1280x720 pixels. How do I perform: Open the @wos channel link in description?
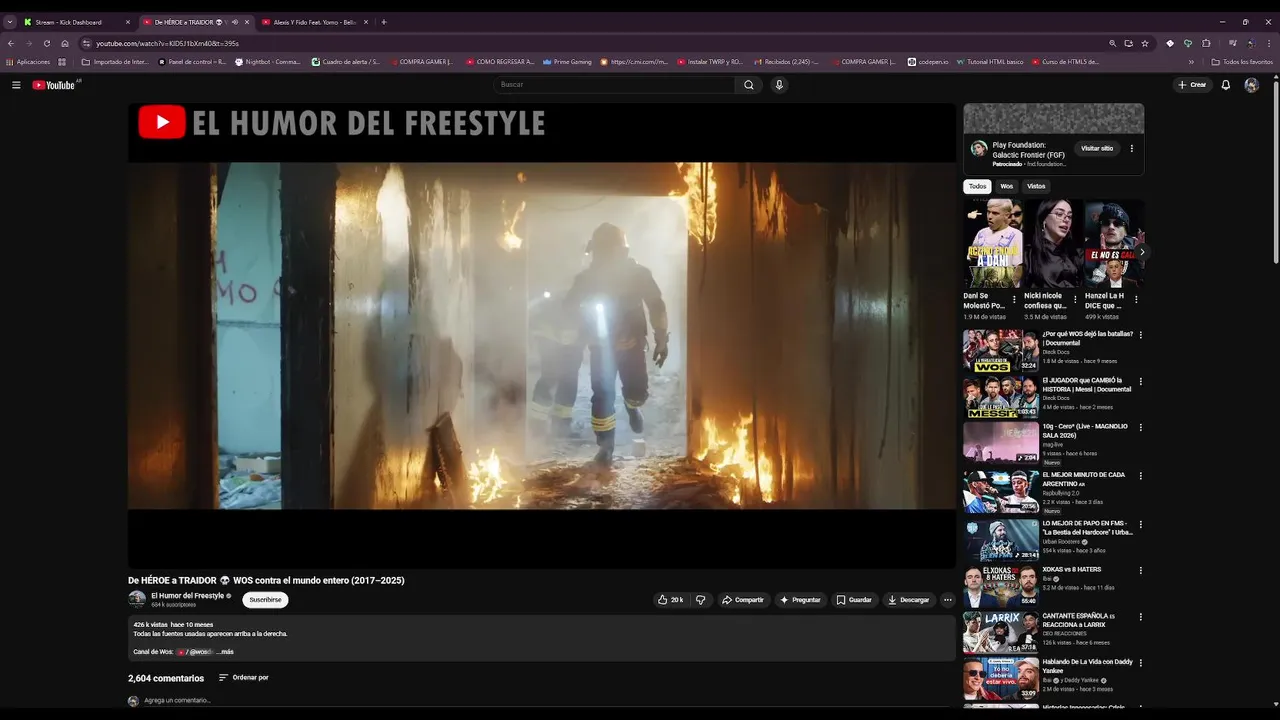(196, 652)
